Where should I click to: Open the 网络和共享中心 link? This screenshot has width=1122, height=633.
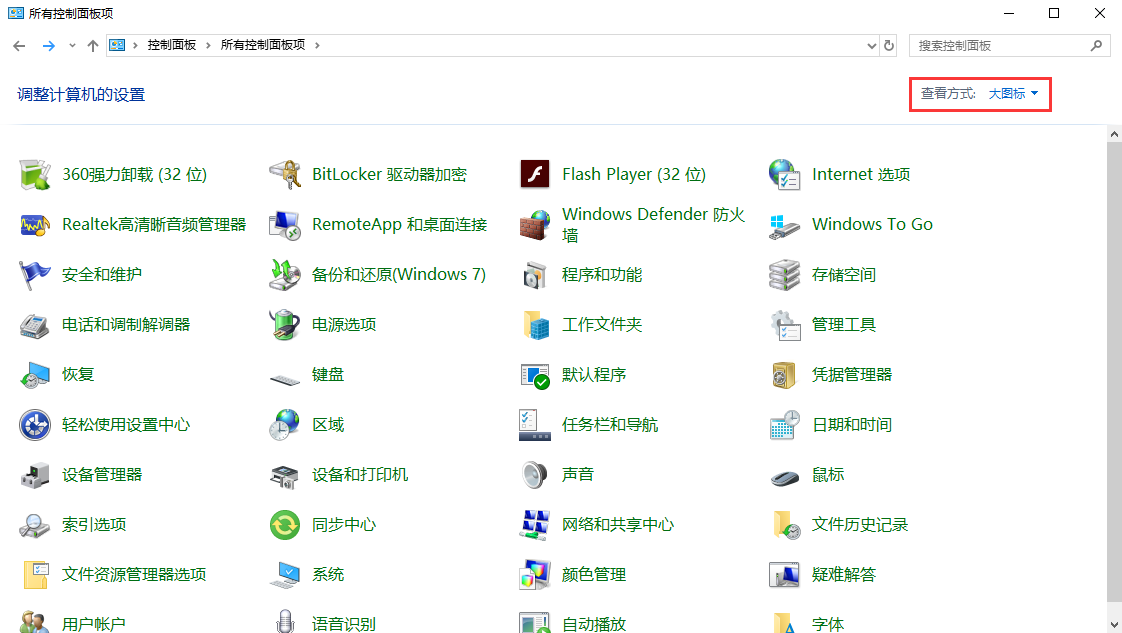(617, 524)
